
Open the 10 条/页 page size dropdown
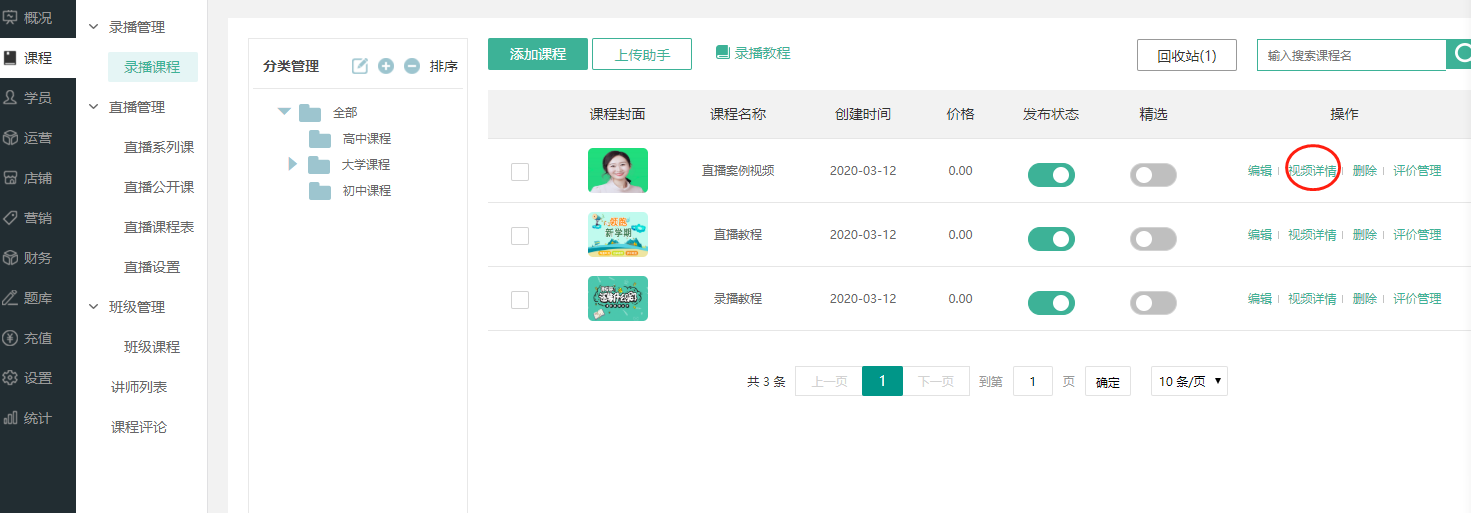[x=1188, y=381]
